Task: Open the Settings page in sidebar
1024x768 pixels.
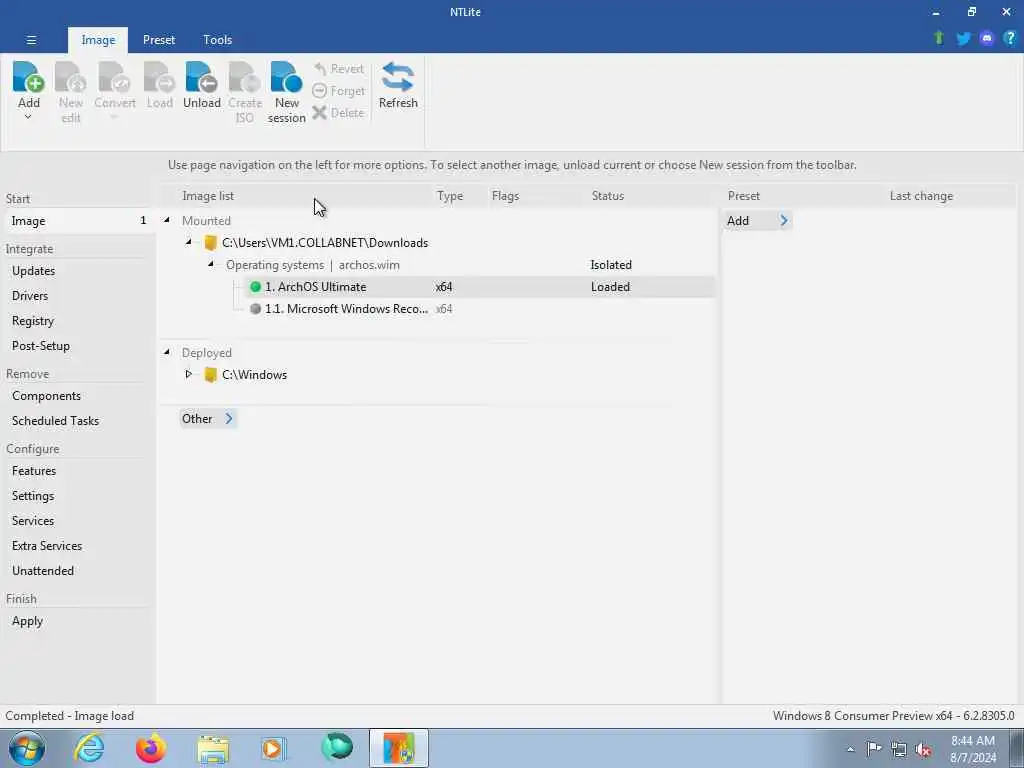Action: 33,496
